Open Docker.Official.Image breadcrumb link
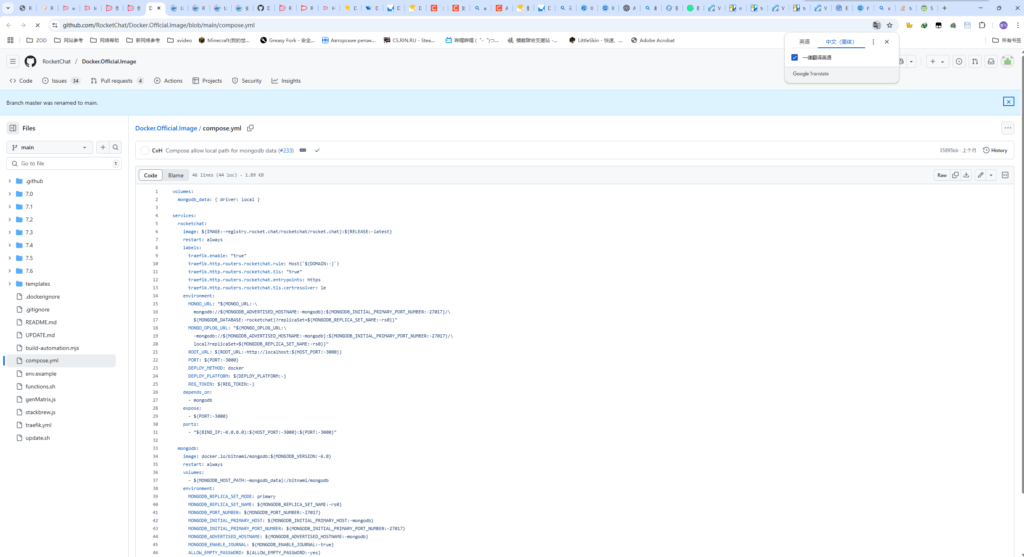This screenshot has width=1024, height=557. 166,128
